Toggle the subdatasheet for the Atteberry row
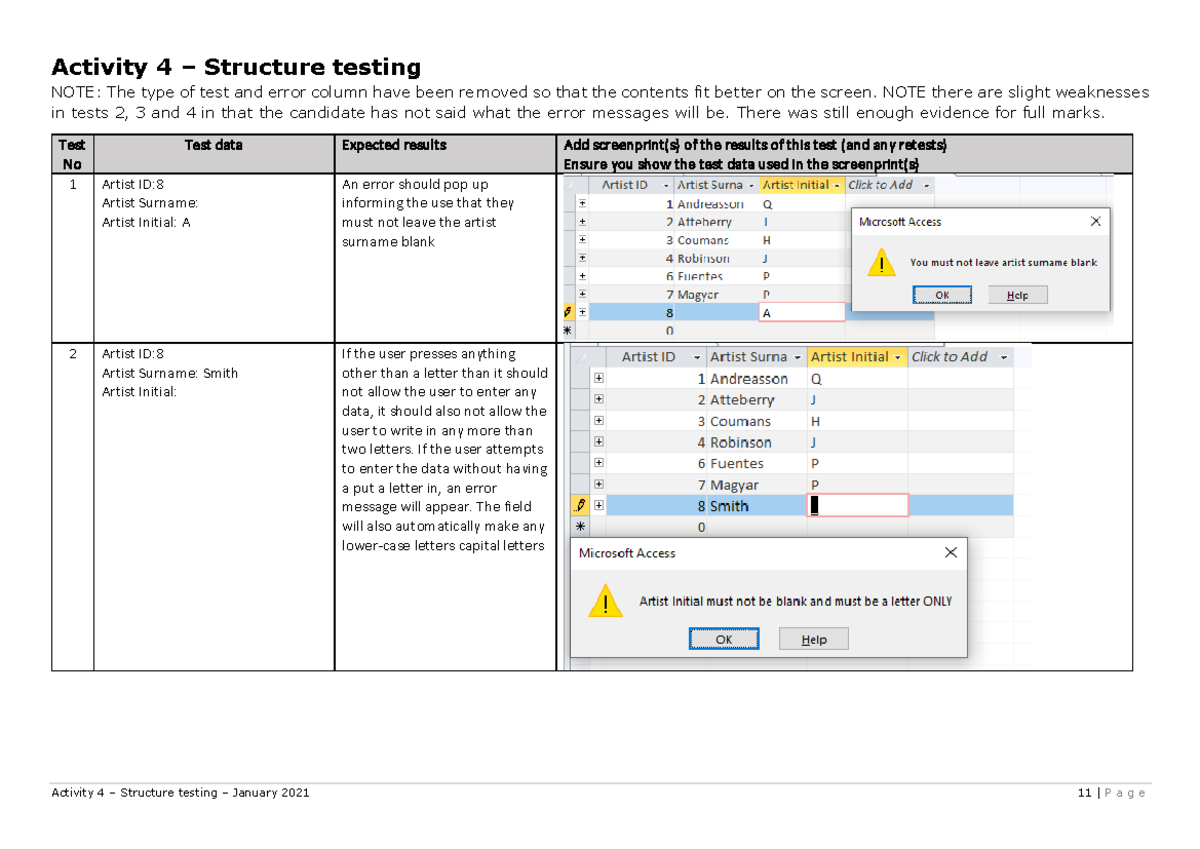1200x849 pixels. (598, 399)
